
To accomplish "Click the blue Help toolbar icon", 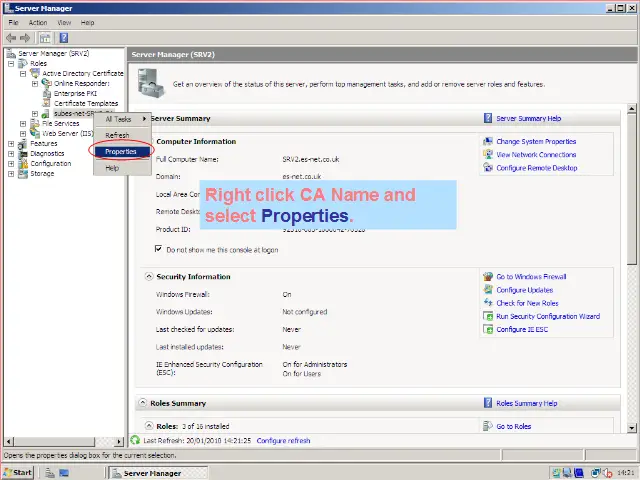I will point(64,38).
